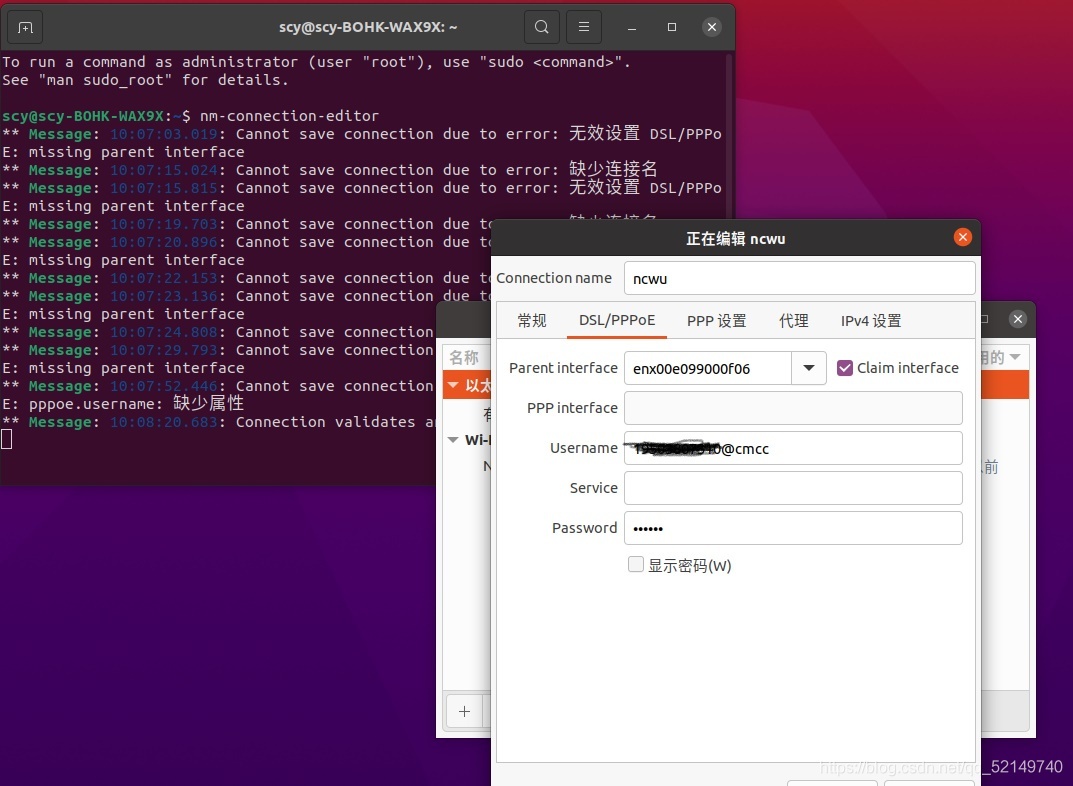Collapse the 以太网 group in connections list
Screen dimensions: 1073x786
452,385
